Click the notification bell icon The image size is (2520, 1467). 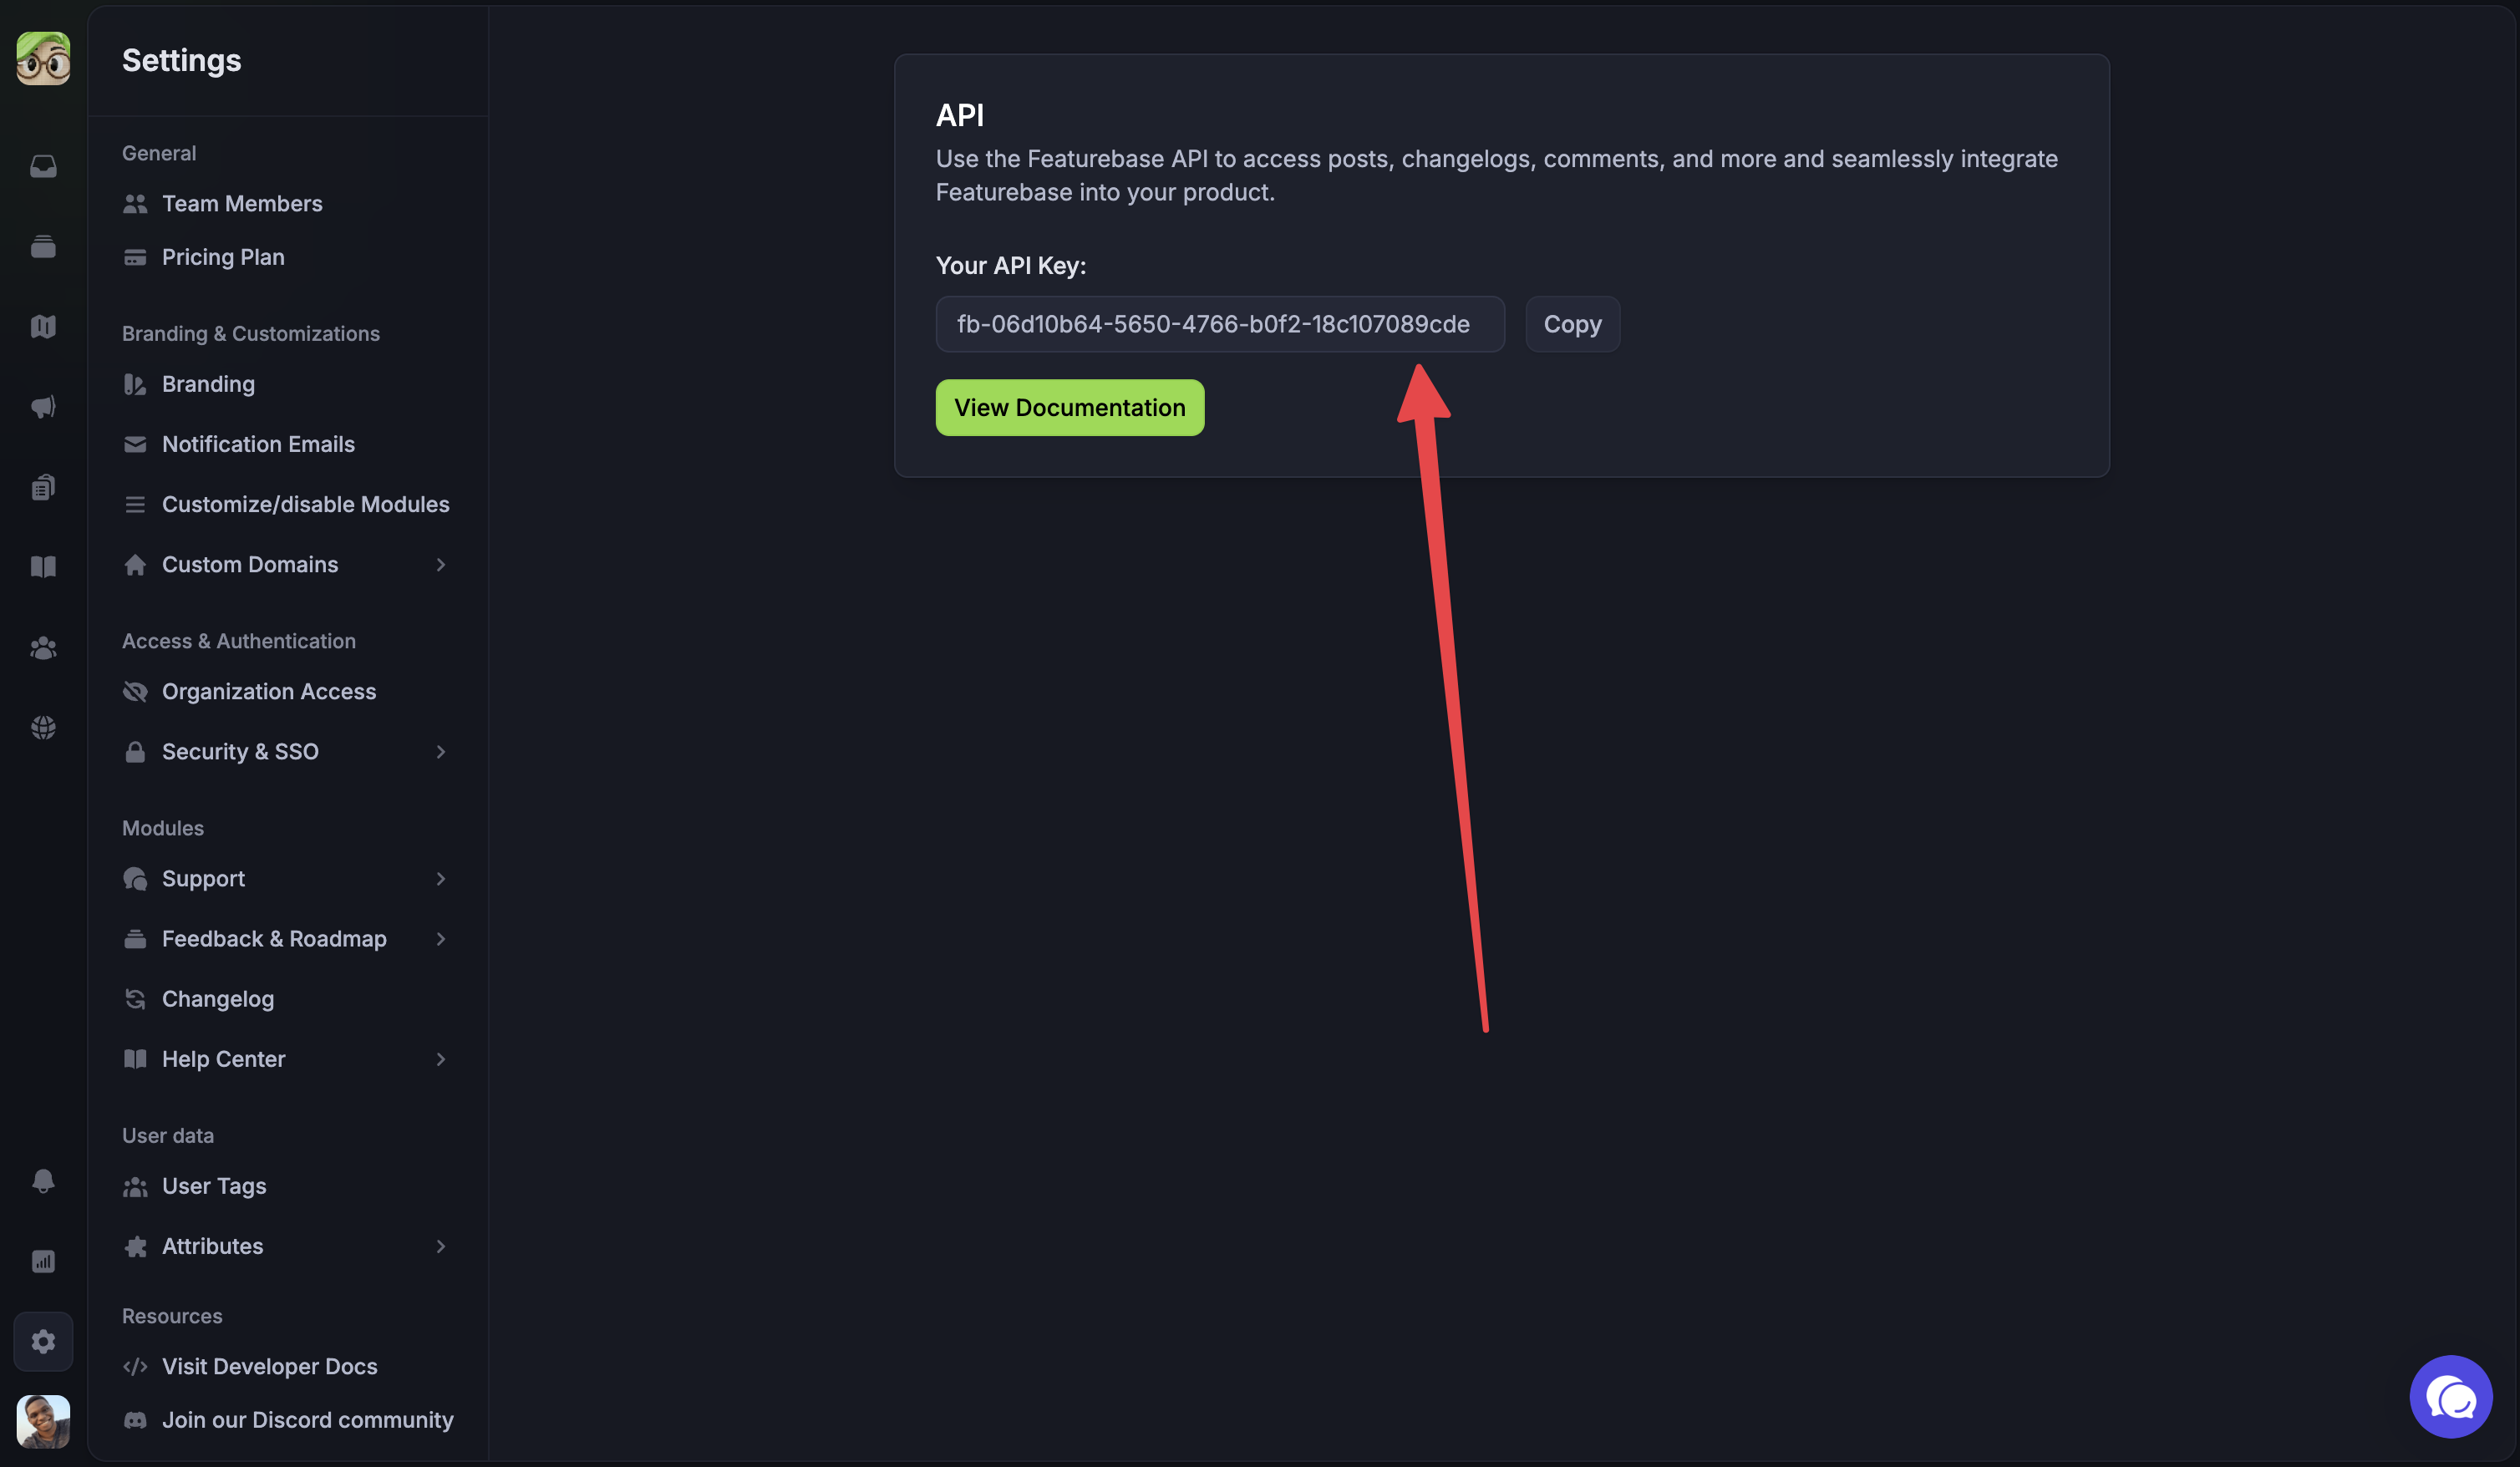pos(43,1181)
